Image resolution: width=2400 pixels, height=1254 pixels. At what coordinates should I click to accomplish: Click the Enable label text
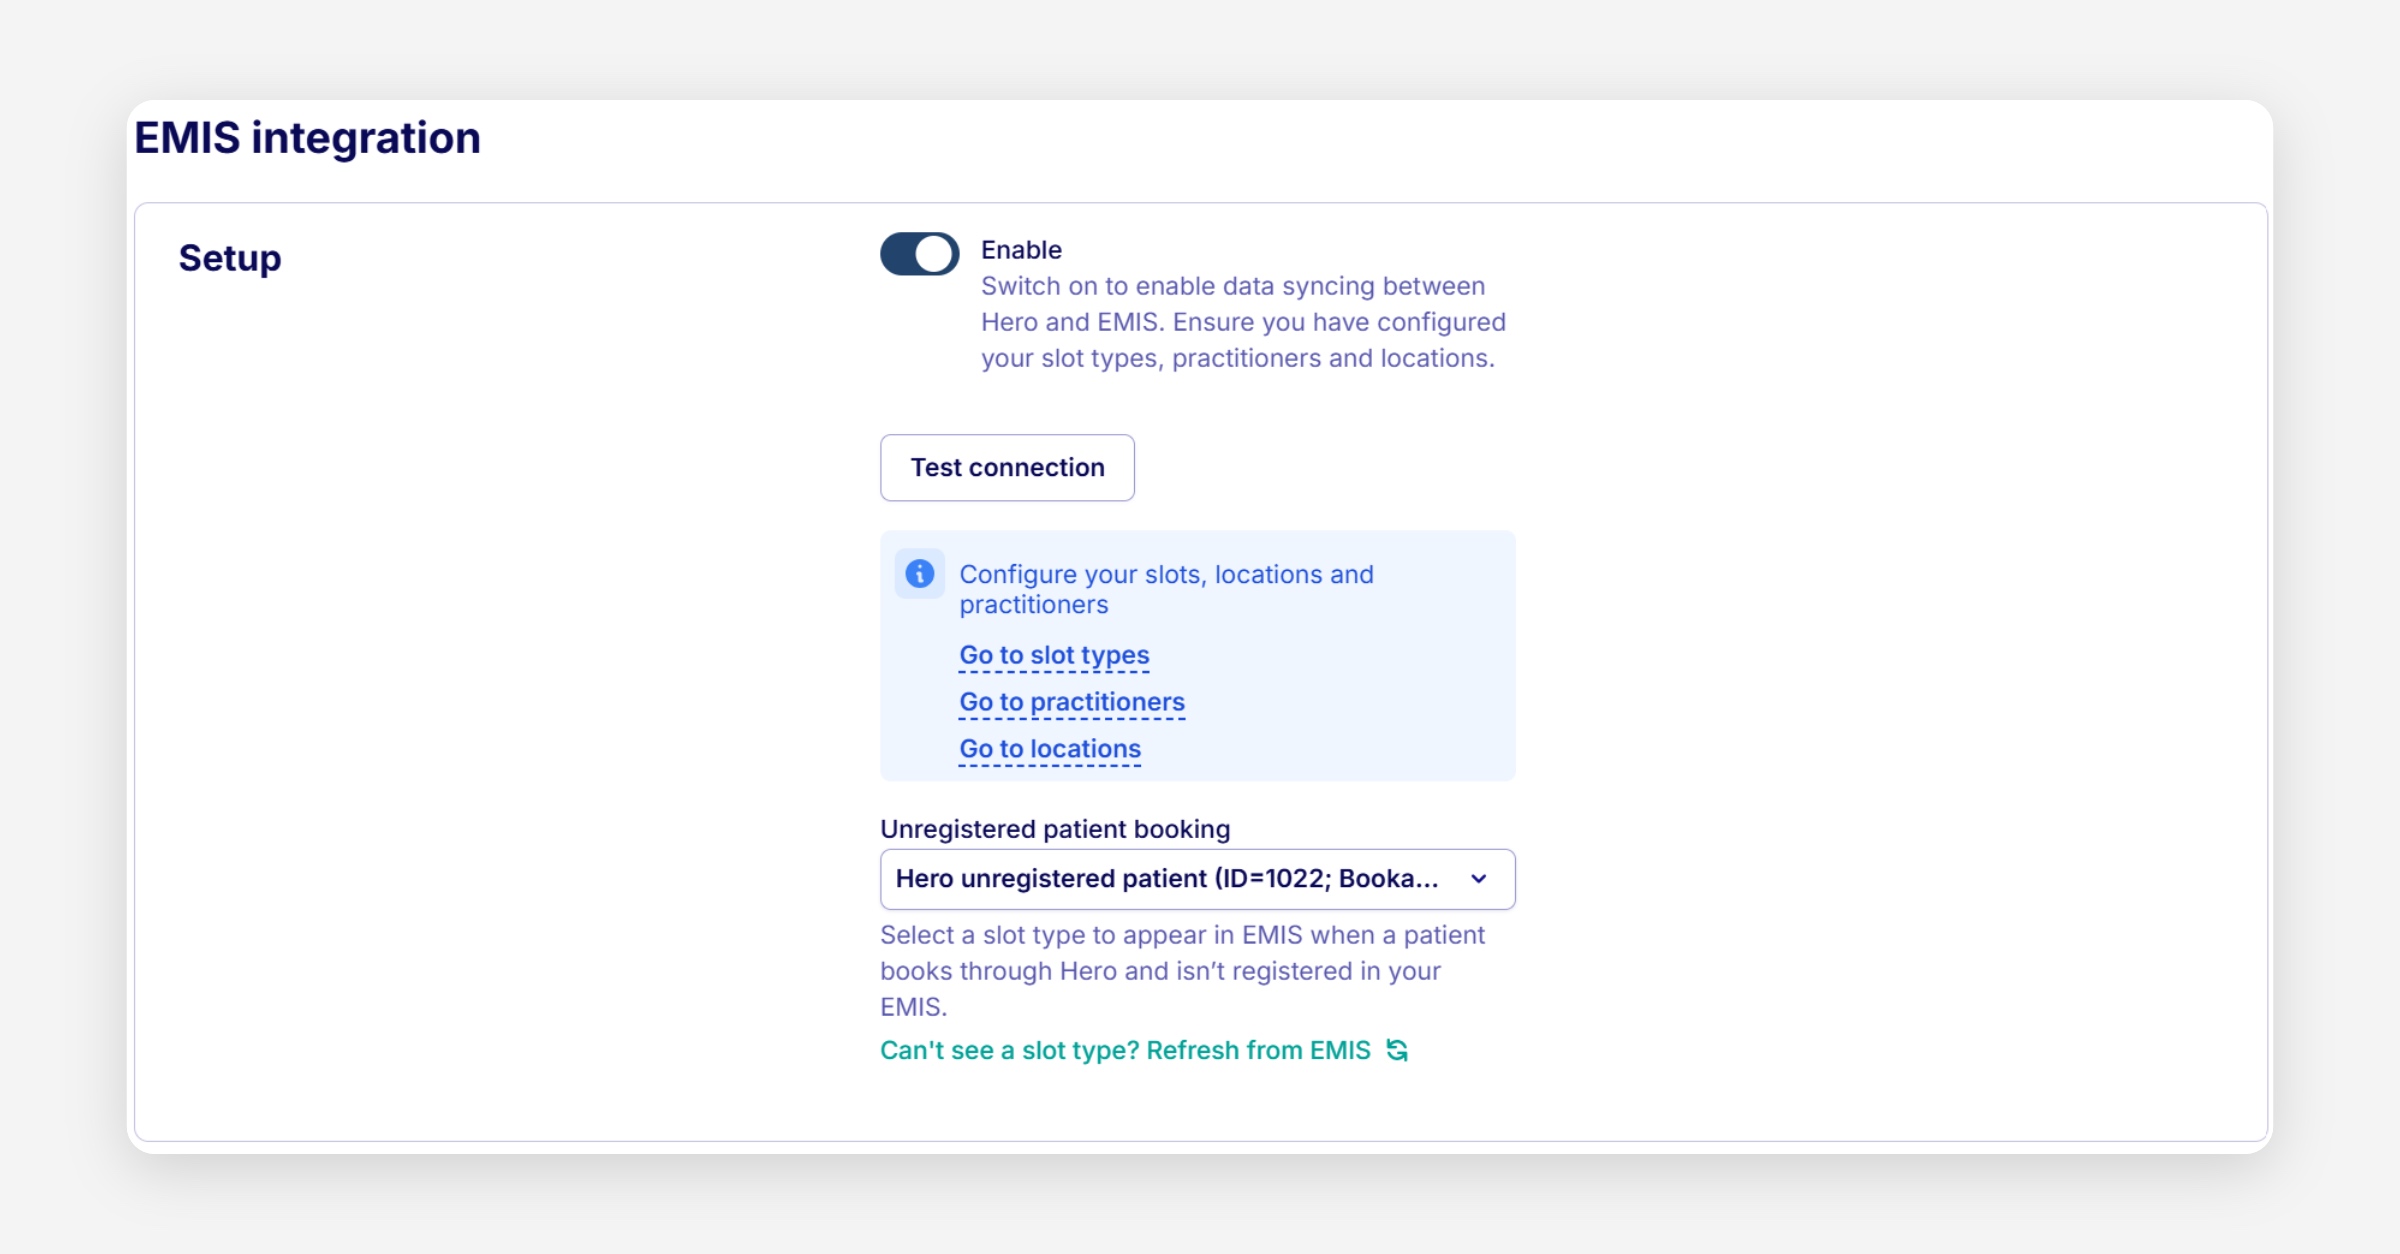tap(1020, 250)
